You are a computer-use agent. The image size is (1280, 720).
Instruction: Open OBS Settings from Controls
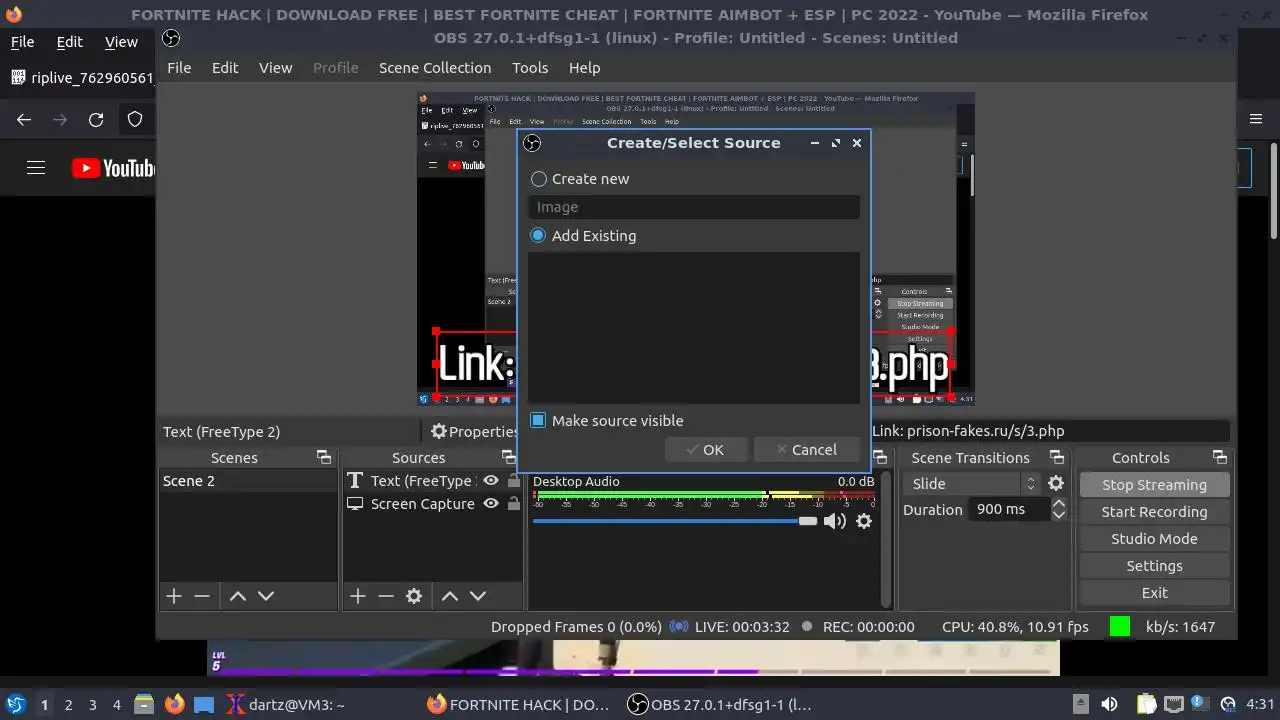point(1154,566)
